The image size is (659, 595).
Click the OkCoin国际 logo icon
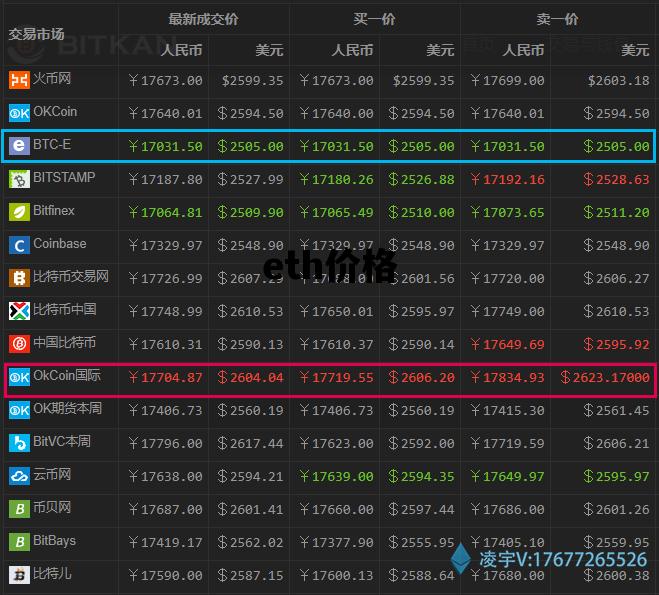(x=19, y=377)
